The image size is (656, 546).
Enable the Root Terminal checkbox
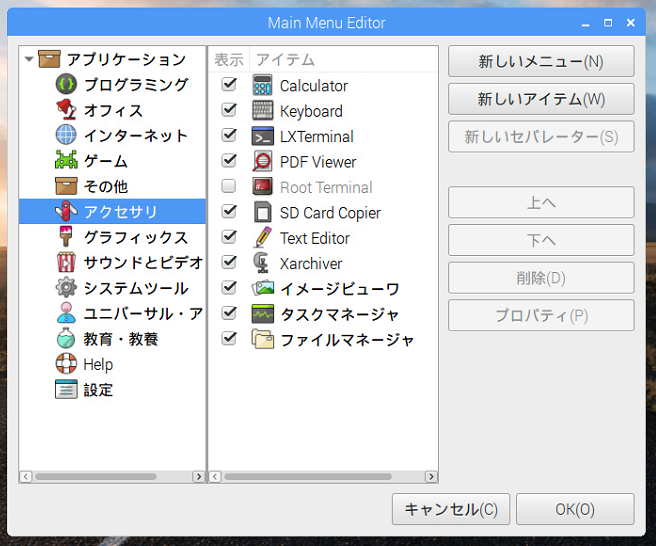pyautogui.click(x=229, y=186)
